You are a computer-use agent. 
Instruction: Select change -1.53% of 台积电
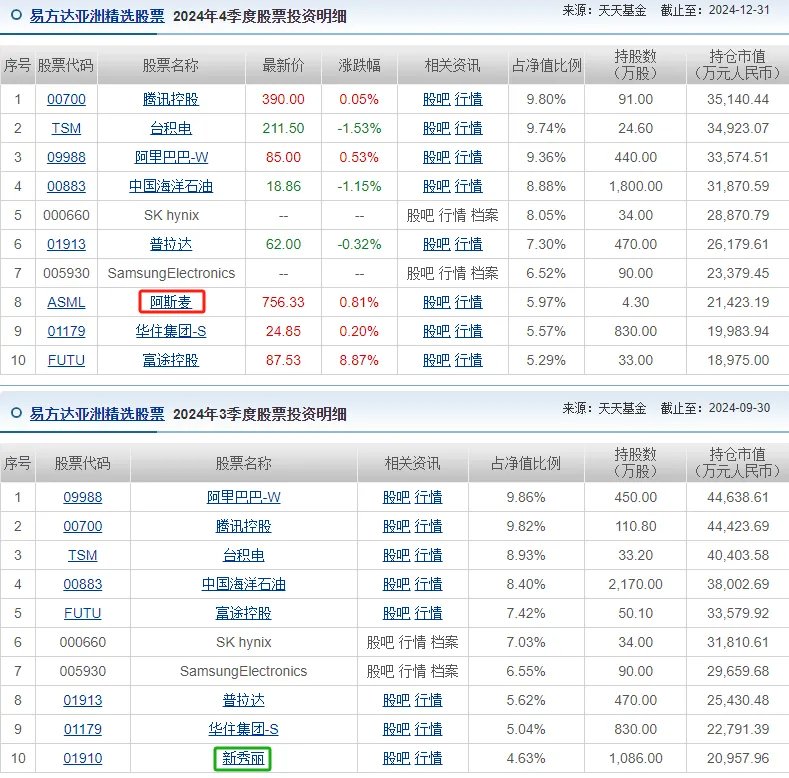(x=359, y=128)
